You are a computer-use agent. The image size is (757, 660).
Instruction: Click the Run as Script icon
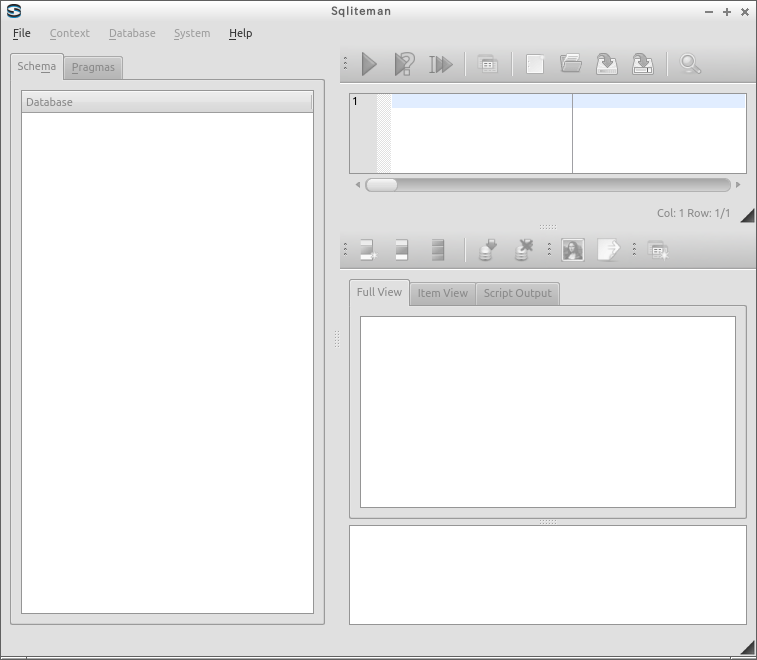440,64
